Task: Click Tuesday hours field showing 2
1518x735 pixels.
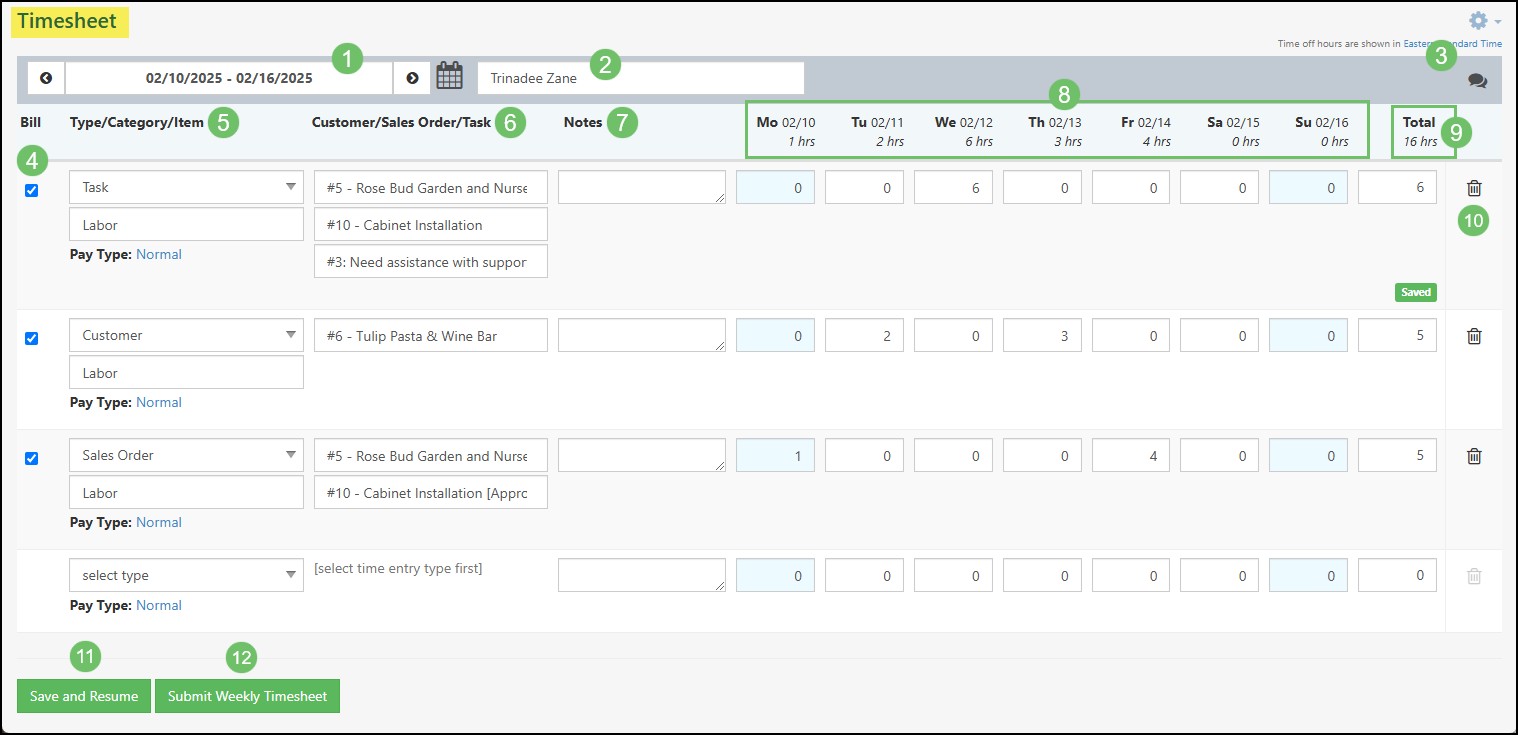Action: [864, 335]
